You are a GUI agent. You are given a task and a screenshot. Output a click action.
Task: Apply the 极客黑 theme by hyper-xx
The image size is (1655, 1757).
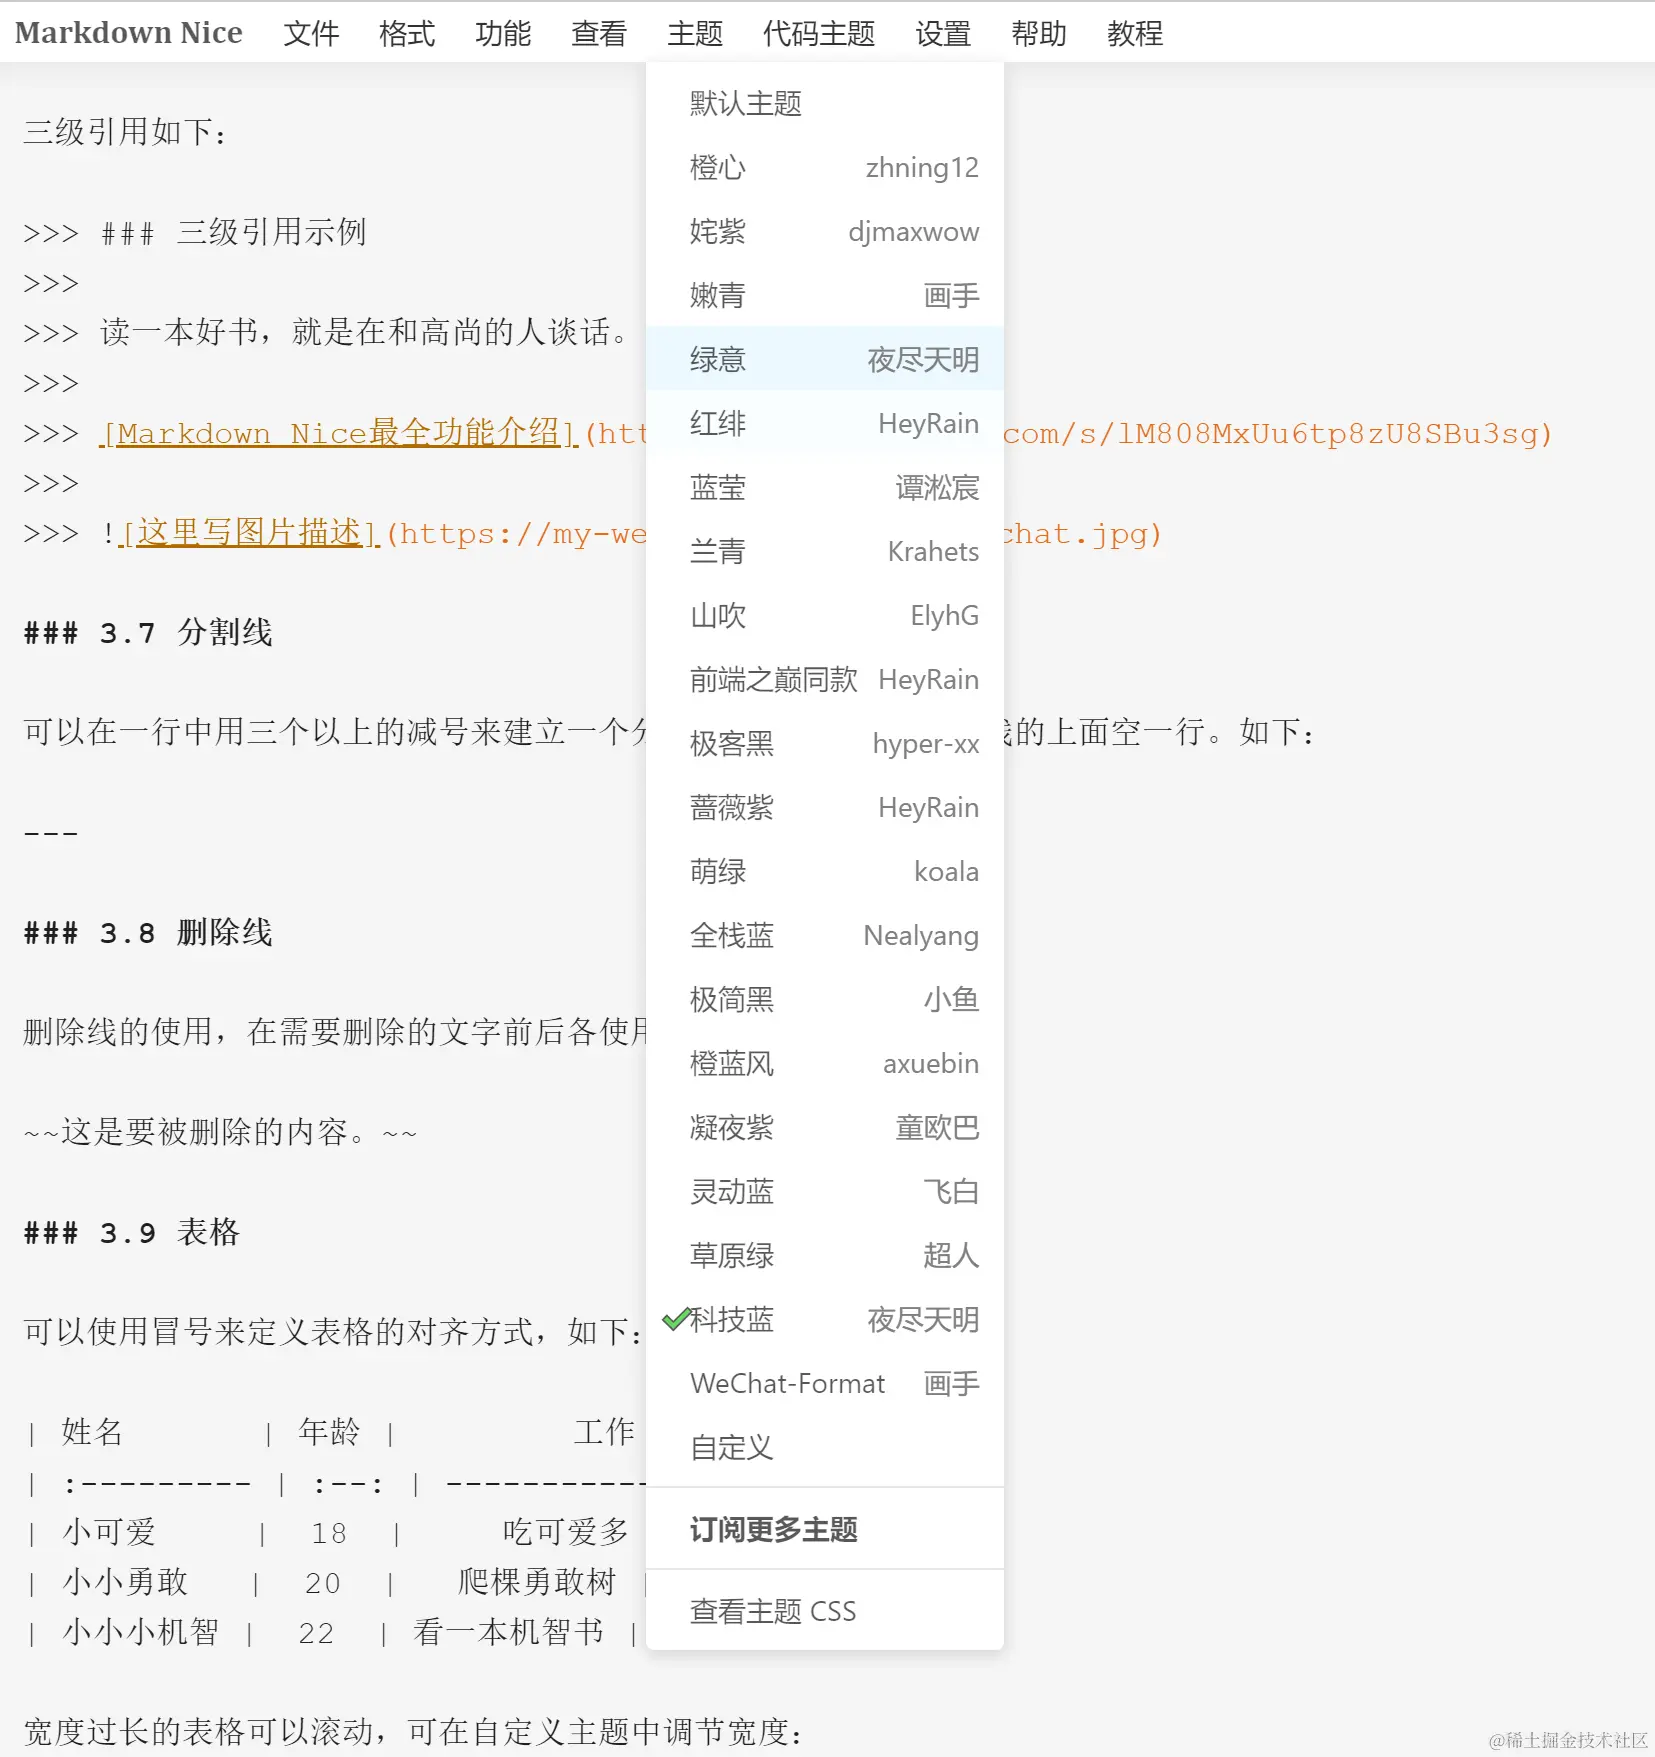pyautogui.click(x=825, y=743)
